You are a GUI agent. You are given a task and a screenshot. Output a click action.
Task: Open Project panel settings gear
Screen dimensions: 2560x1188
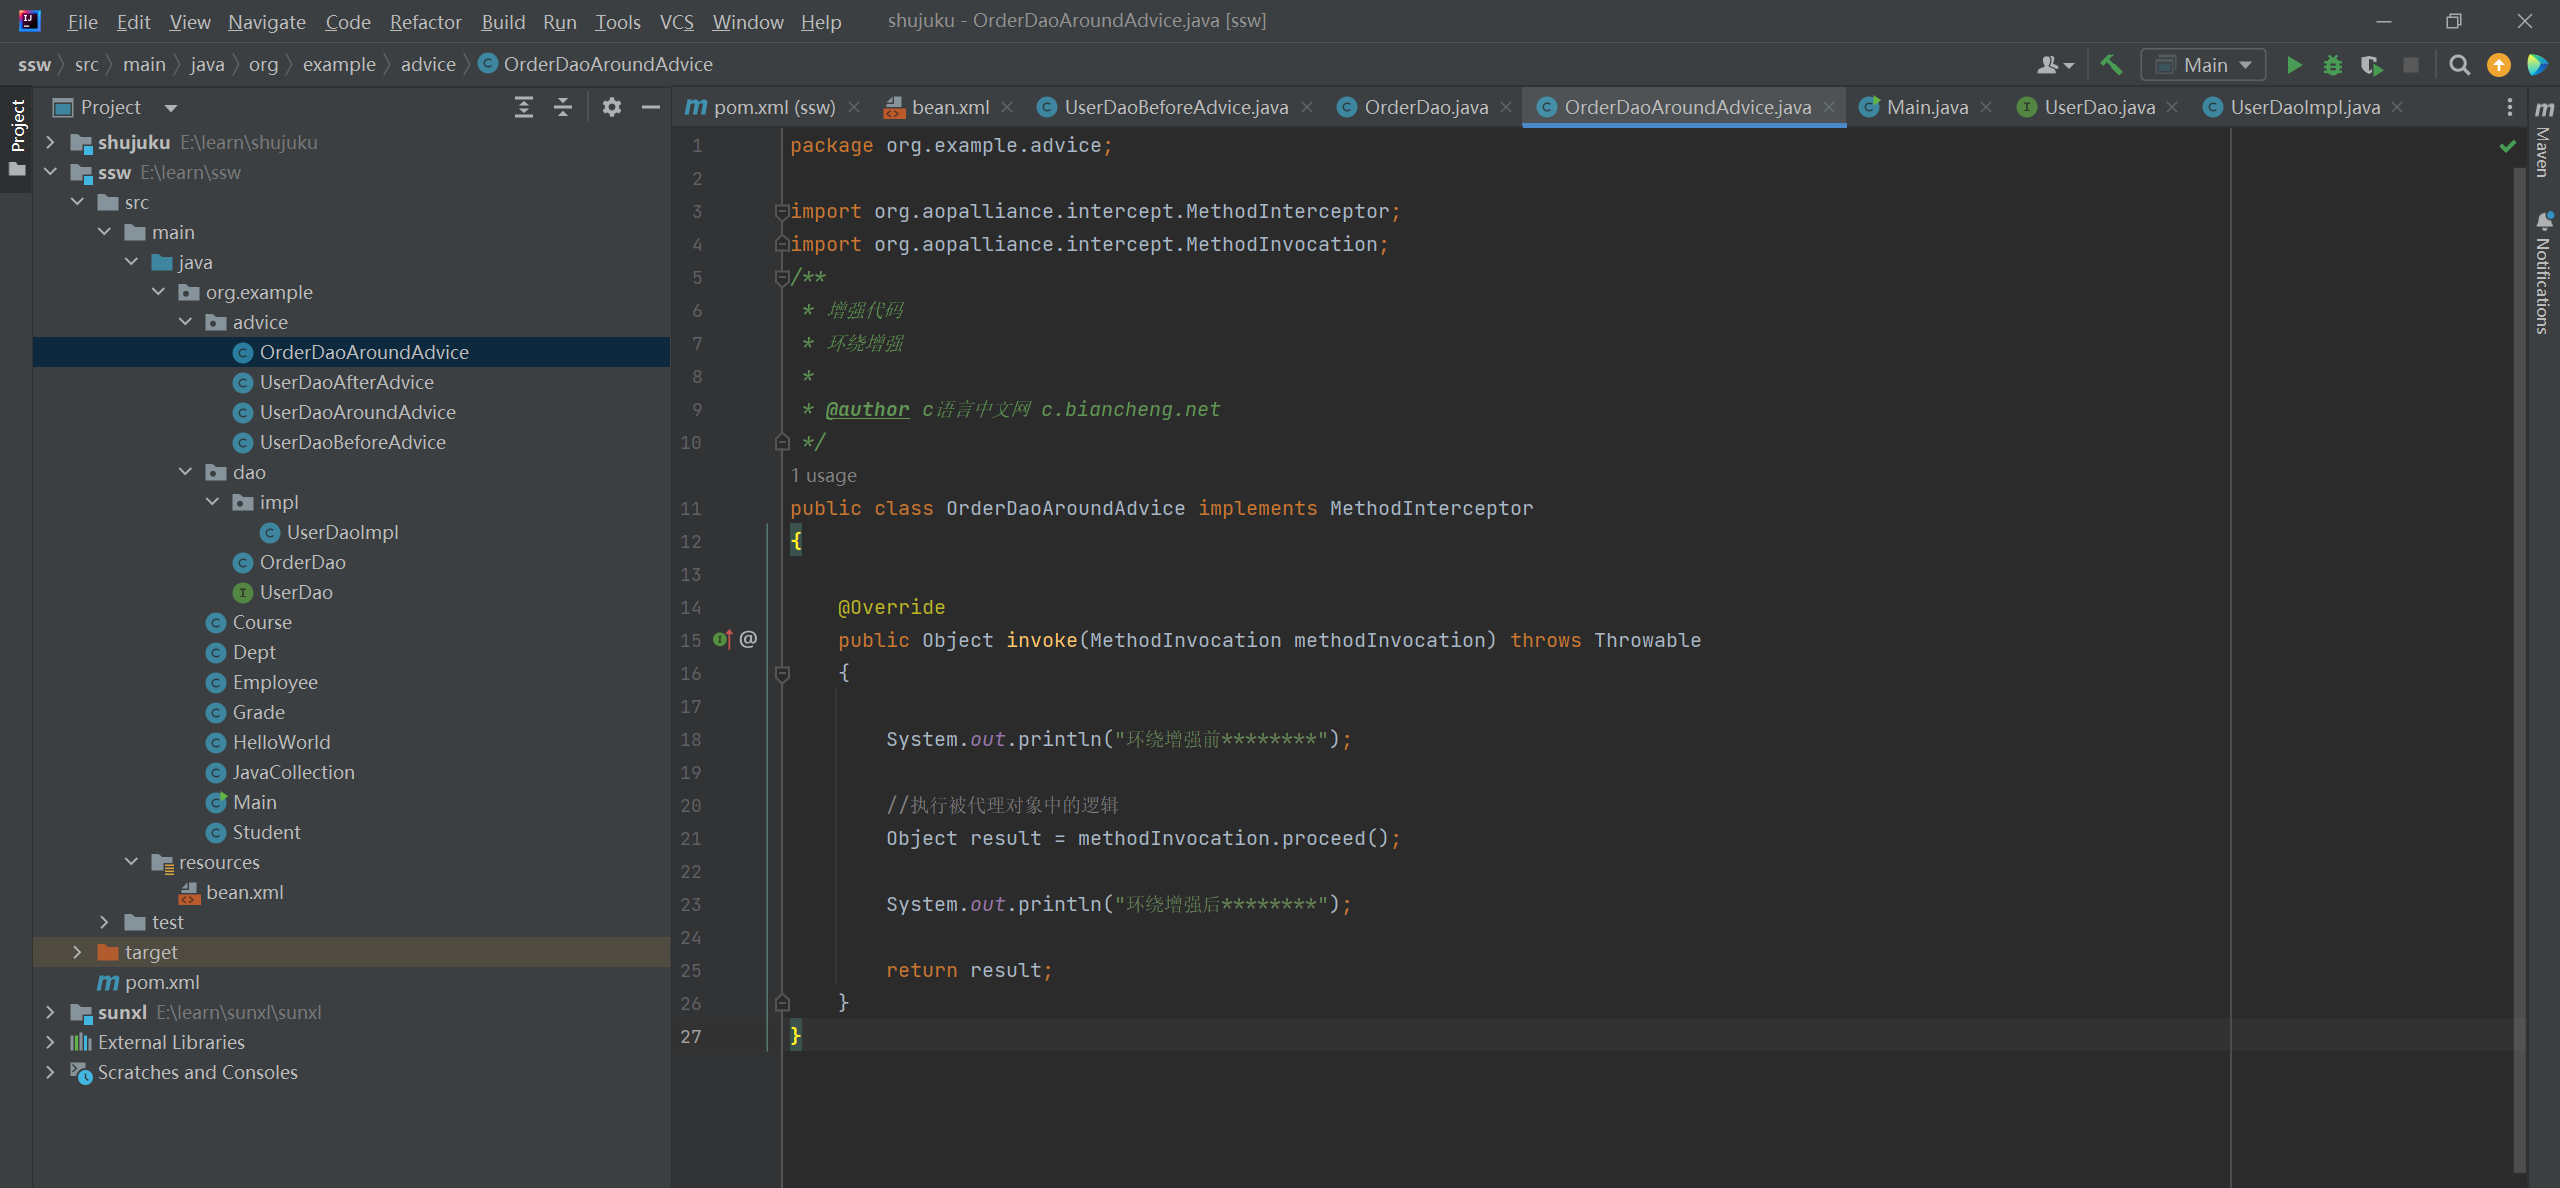tap(612, 107)
